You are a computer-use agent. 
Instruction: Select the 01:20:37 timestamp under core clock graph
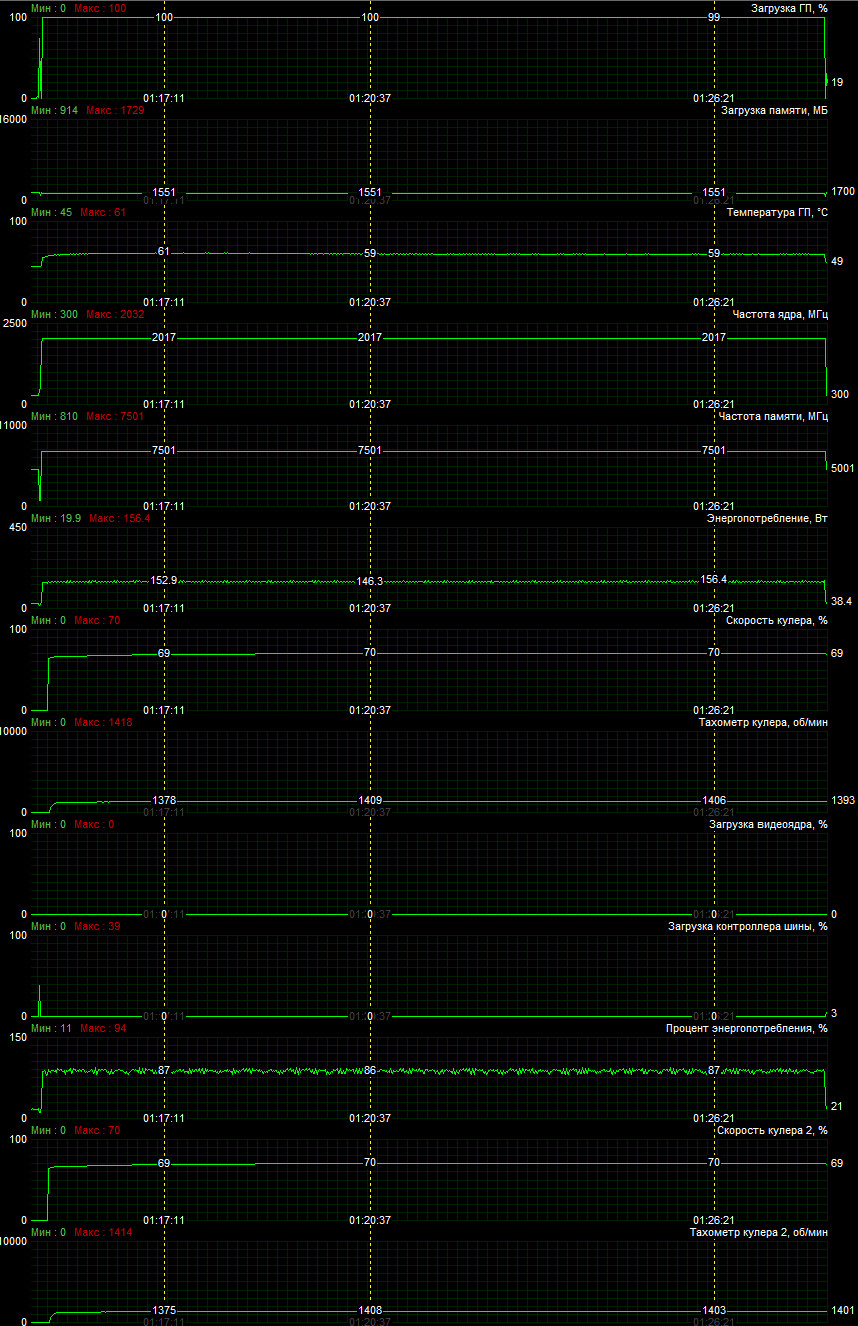[x=370, y=404]
